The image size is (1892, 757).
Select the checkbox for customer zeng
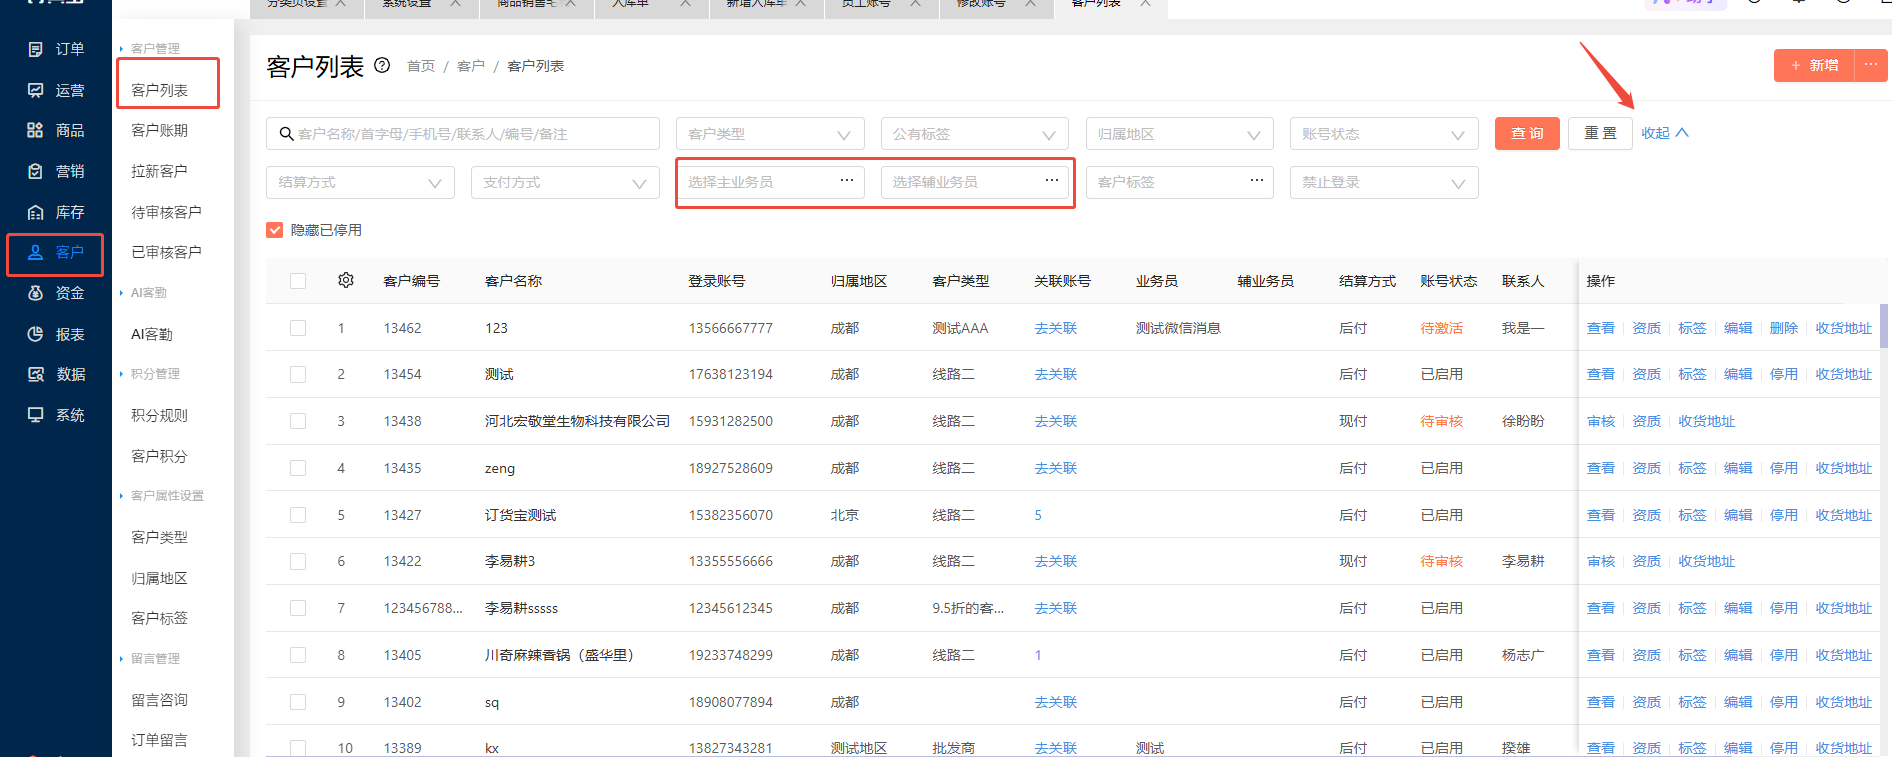(298, 468)
